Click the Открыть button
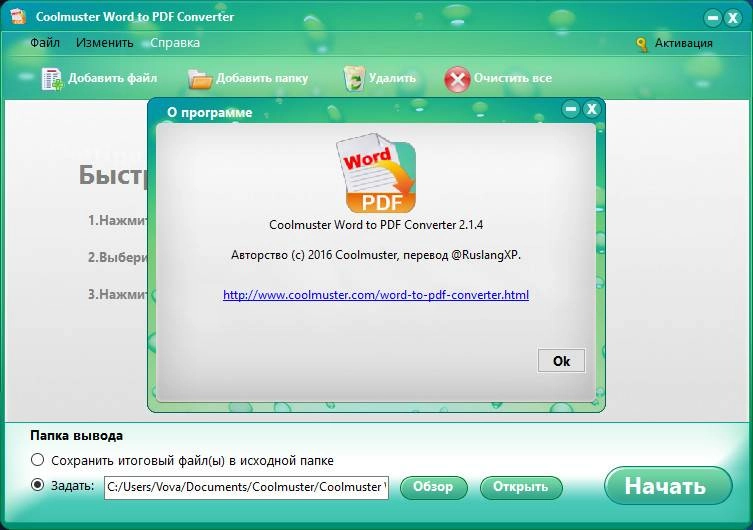This screenshot has width=753, height=530. tap(521, 487)
